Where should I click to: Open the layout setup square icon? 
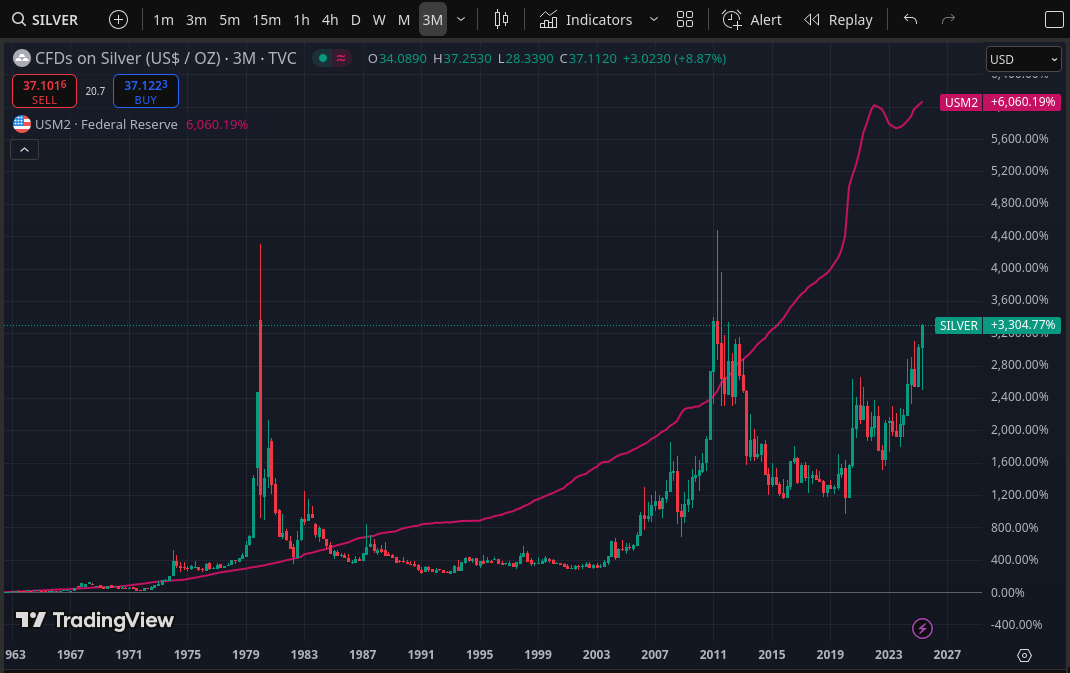point(1054,20)
